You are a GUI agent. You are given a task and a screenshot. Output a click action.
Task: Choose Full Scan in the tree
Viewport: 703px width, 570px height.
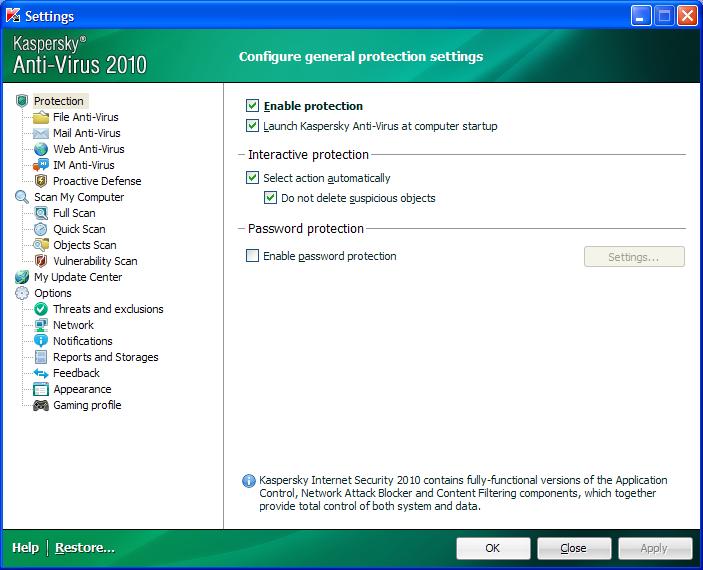(74, 213)
